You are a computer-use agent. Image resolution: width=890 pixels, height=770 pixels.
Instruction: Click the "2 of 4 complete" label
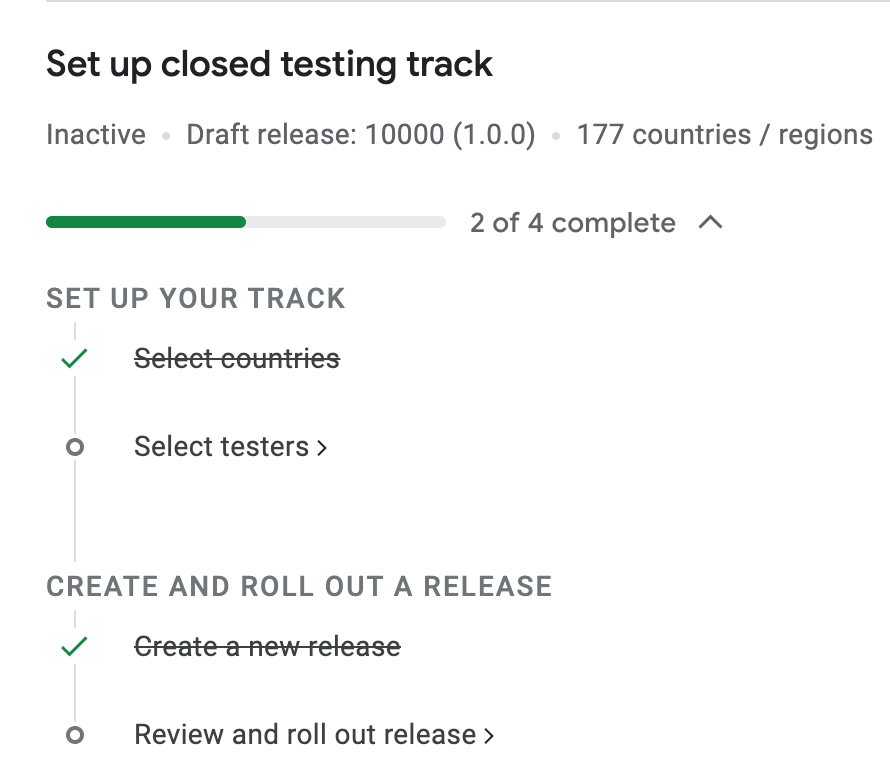(x=573, y=223)
